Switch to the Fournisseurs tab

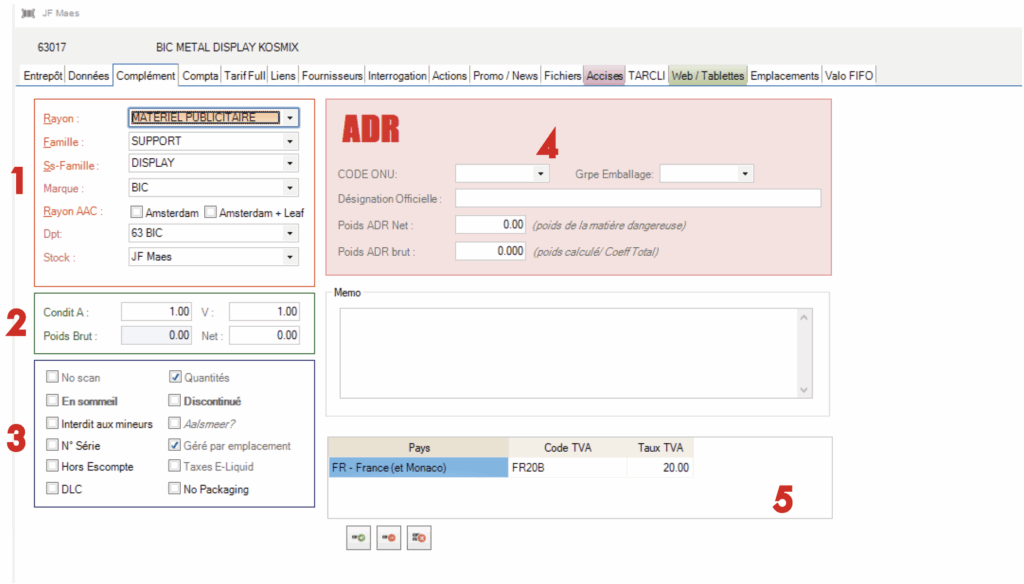(332, 76)
